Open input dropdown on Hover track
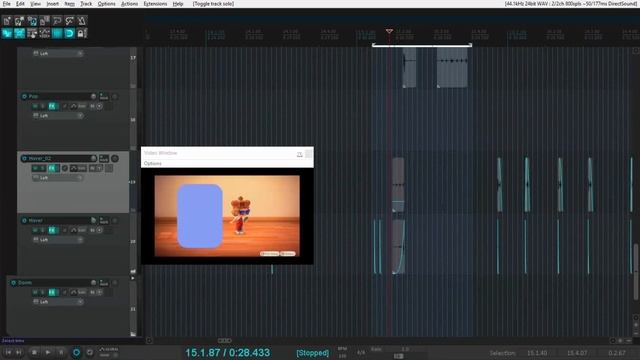This screenshot has height=360, width=640. pos(58,240)
